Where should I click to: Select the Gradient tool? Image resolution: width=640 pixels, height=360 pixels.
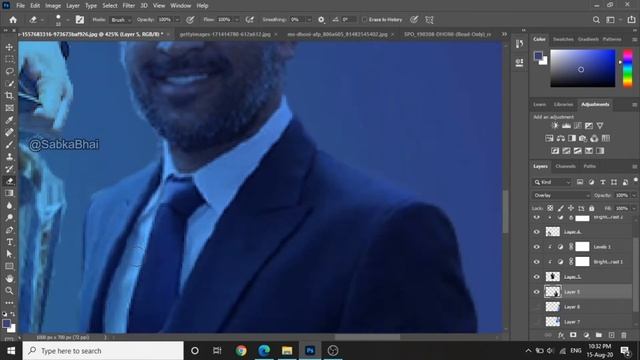pyautogui.click(x=9, y=193)
